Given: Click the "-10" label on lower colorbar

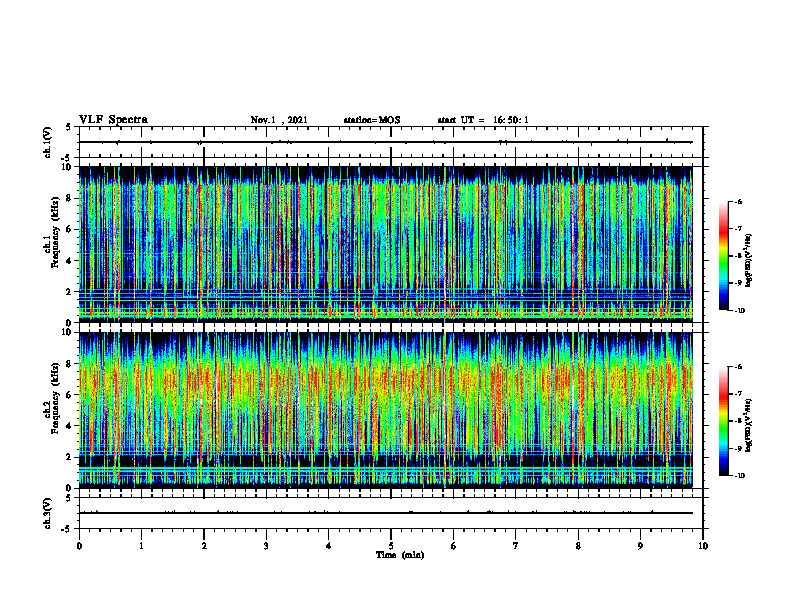Looking at the screenshot, I should [x=739, y=476].
